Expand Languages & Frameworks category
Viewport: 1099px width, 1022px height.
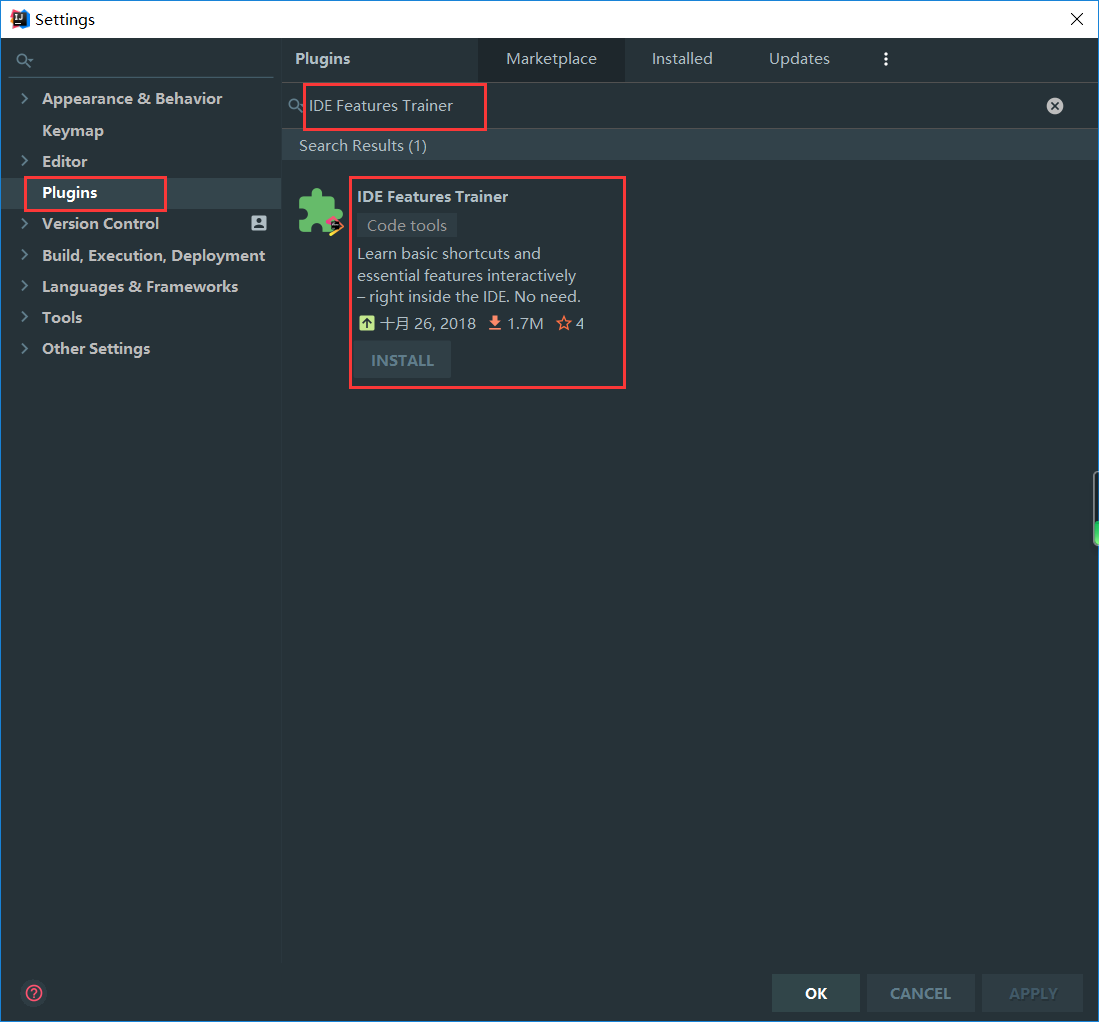coord(24,286)
